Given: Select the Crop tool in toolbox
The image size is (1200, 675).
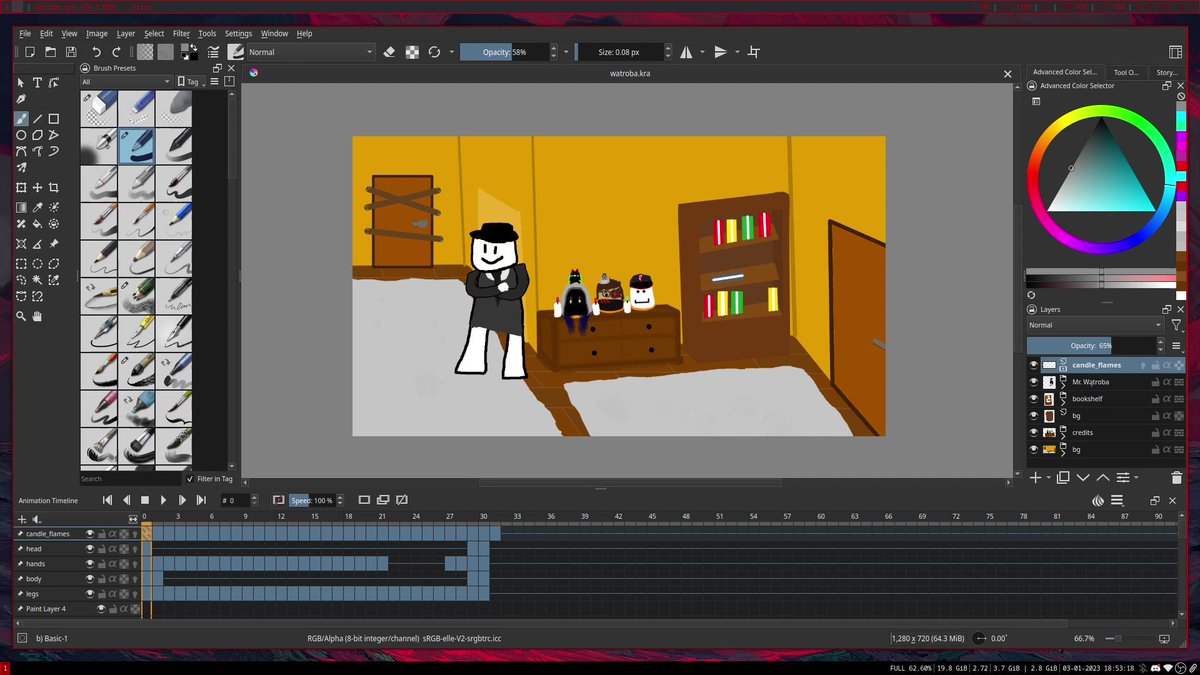Looking at the screenshot, I should (x=54, y=187).
